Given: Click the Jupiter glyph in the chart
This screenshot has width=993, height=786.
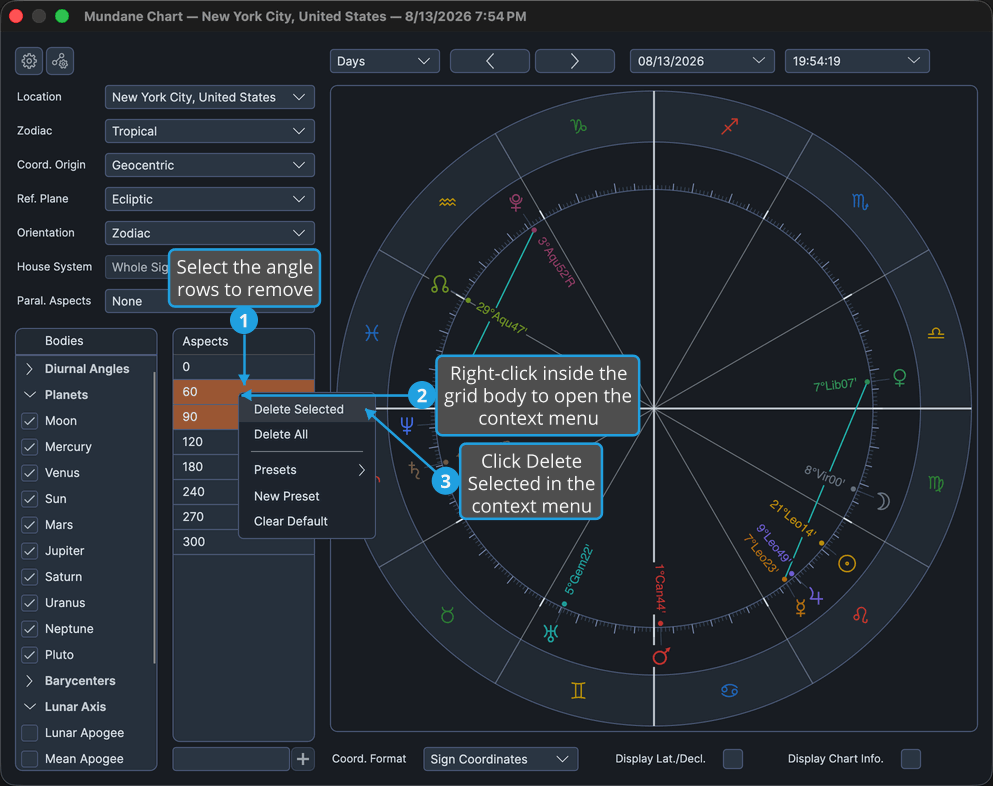Looking at the screenshot, I should (x=816, y=597).
